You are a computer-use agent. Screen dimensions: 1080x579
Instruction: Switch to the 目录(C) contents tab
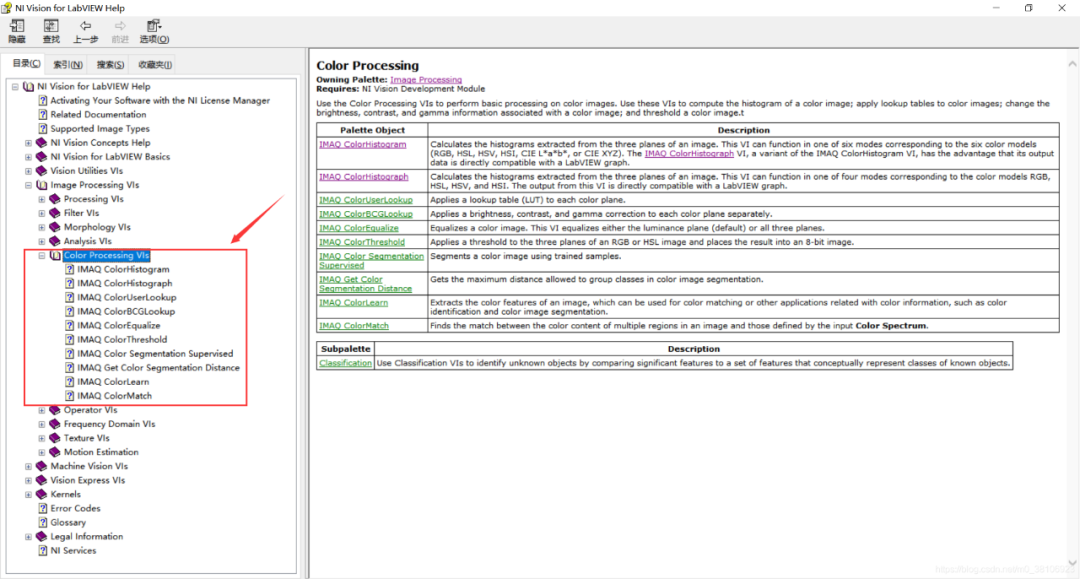tap(26, 63)
